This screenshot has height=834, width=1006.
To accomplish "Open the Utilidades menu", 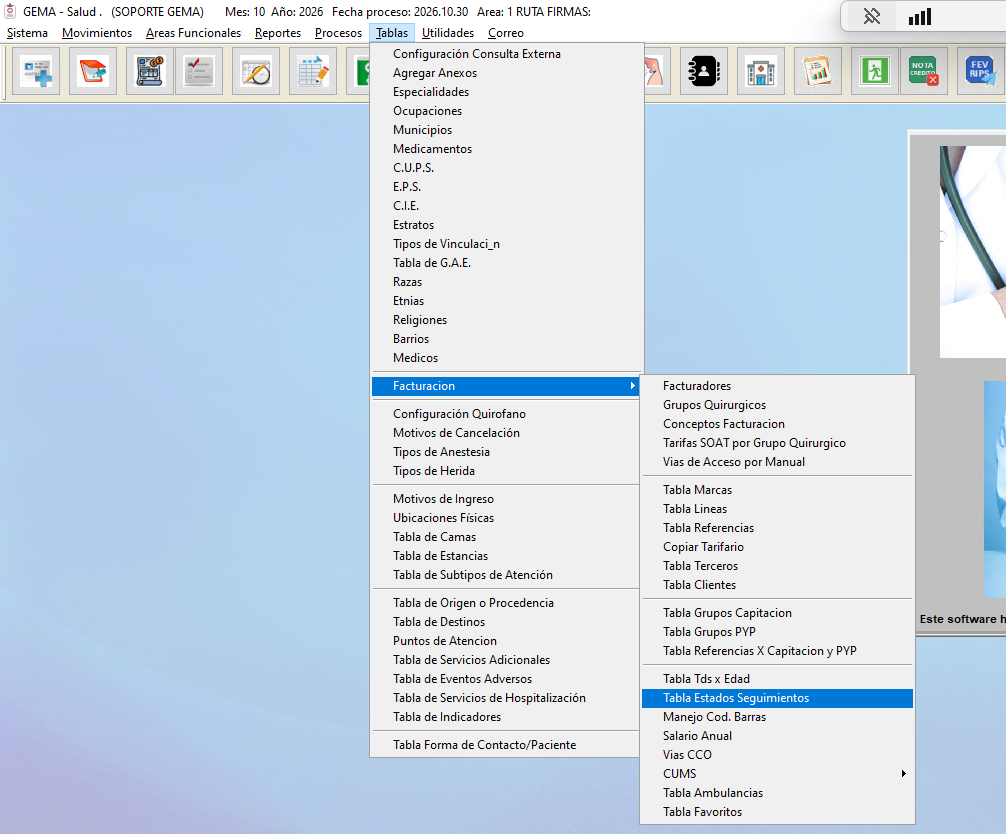I will (x=448, y=33).
